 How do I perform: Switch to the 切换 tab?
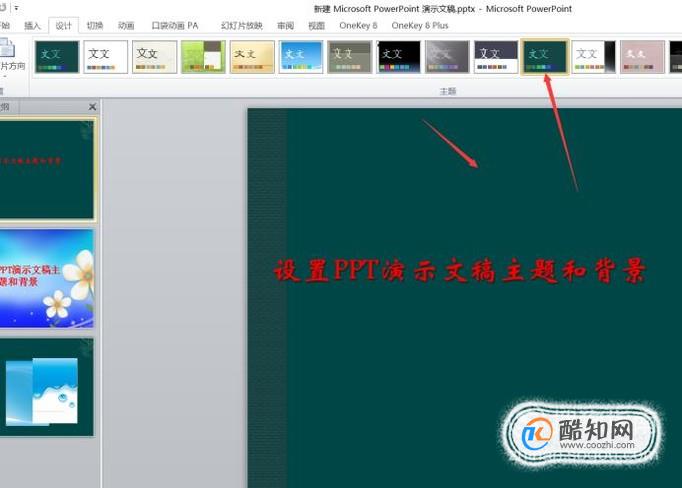click(x=95, y=26)
